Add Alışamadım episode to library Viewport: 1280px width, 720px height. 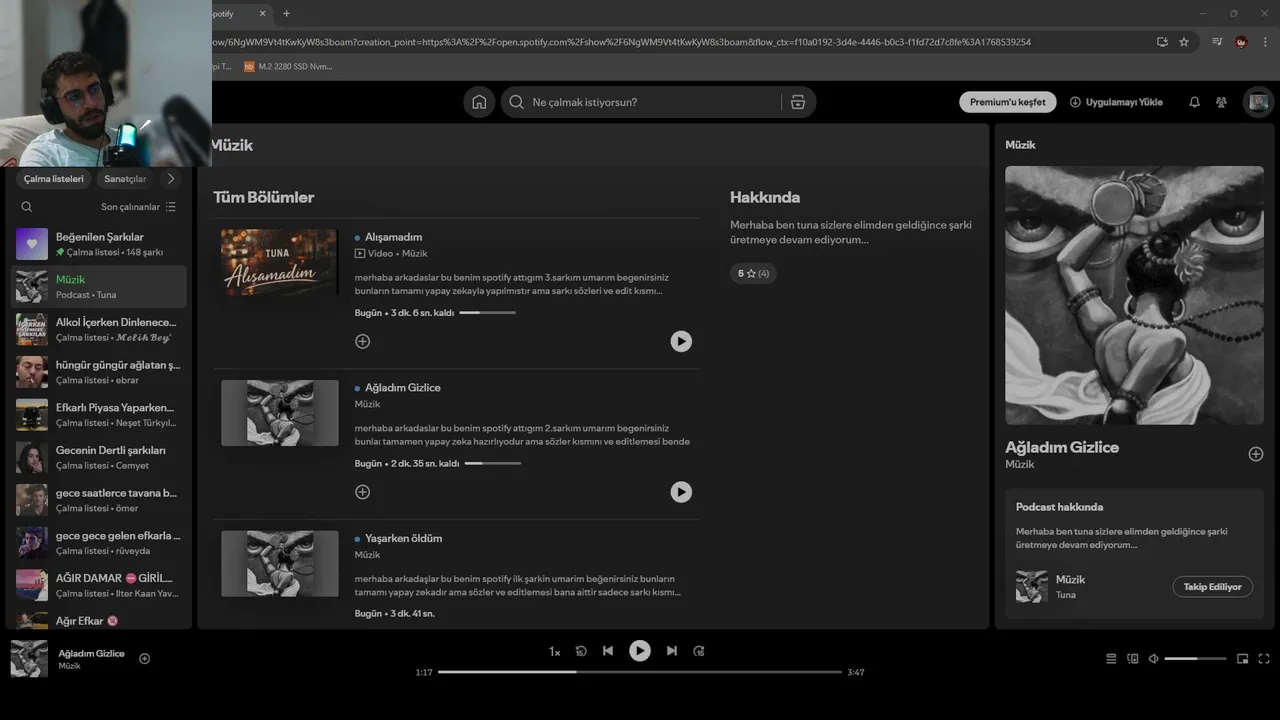click(363, 341)
